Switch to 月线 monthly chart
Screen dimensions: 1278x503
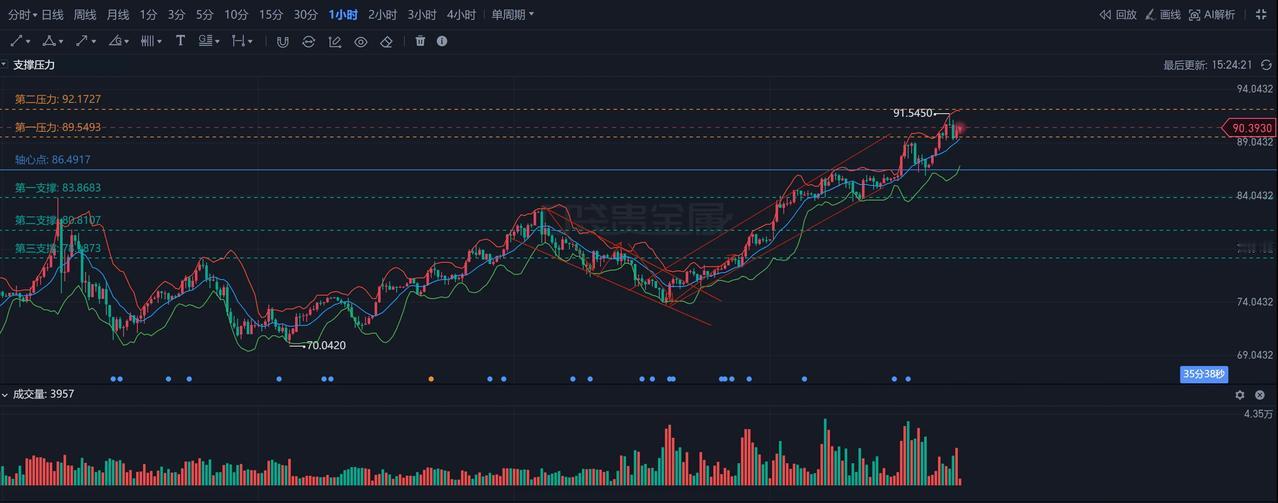click(118, 15)
